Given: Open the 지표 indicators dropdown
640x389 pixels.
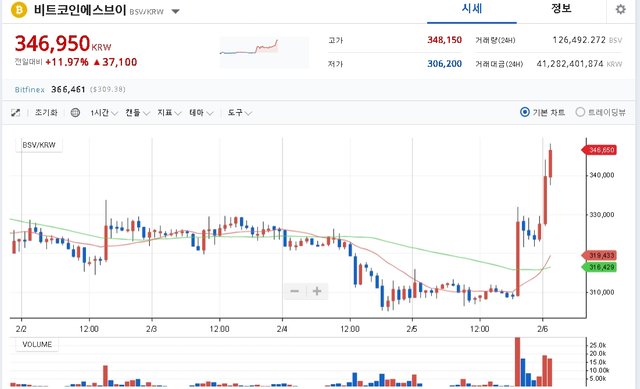Looking at the screenshot, I should [x=169, y=113].
